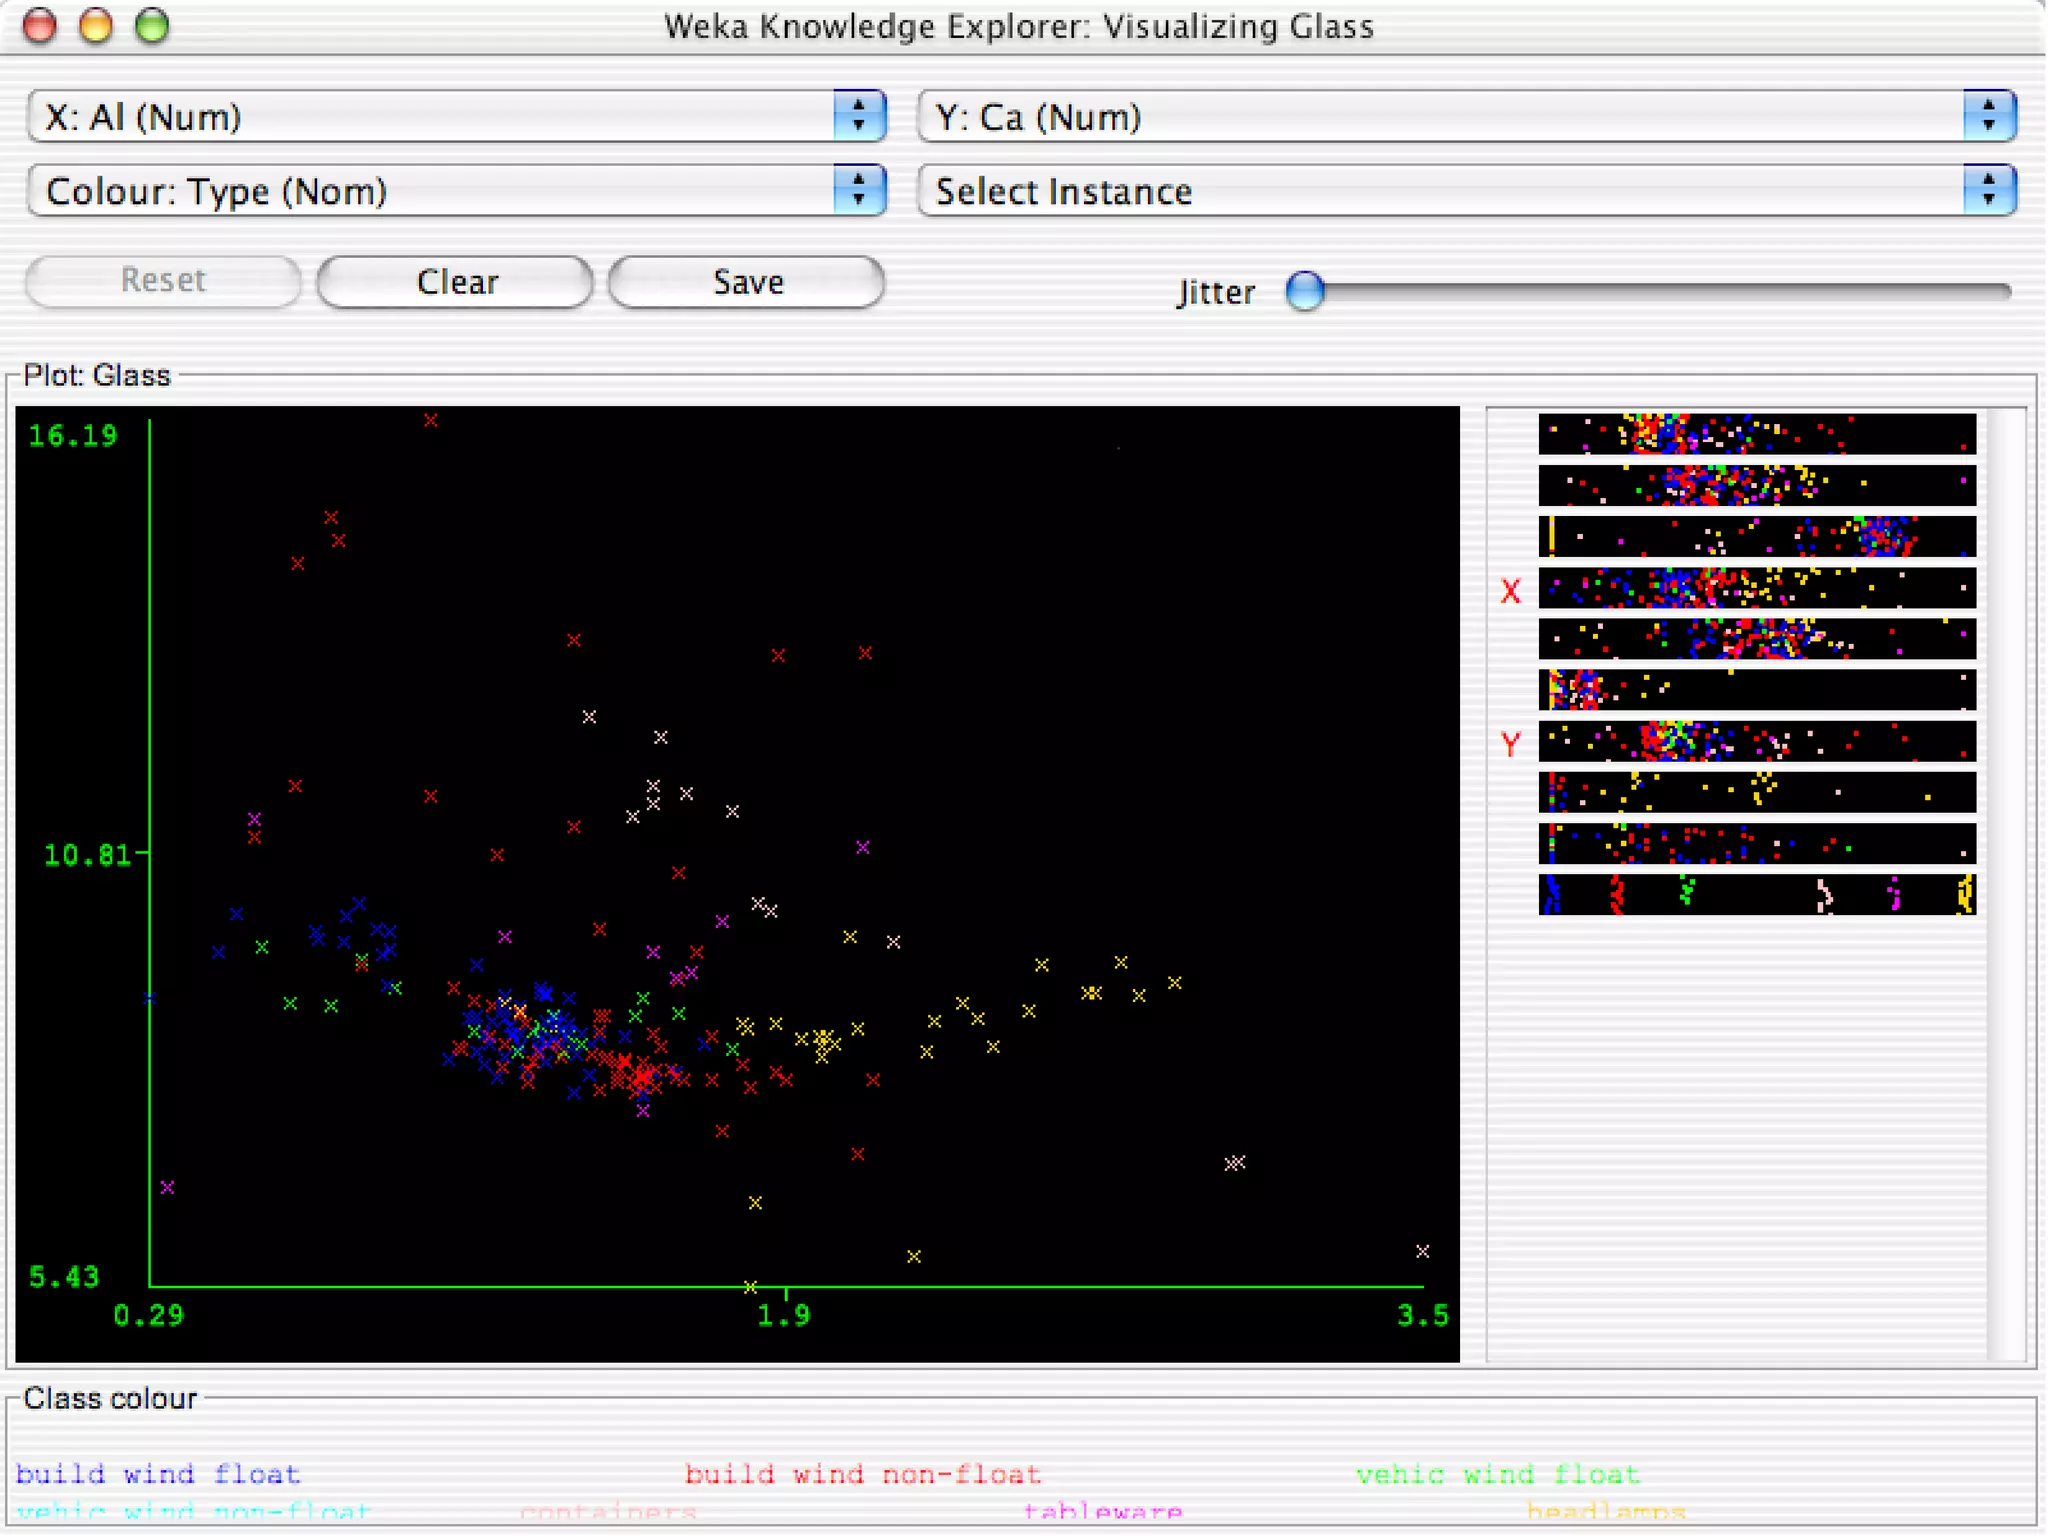Click the 'tableware' class colour label
This screenshot has height=1536, width=2048.
pyautogui.click(x=1102, y=1510)
